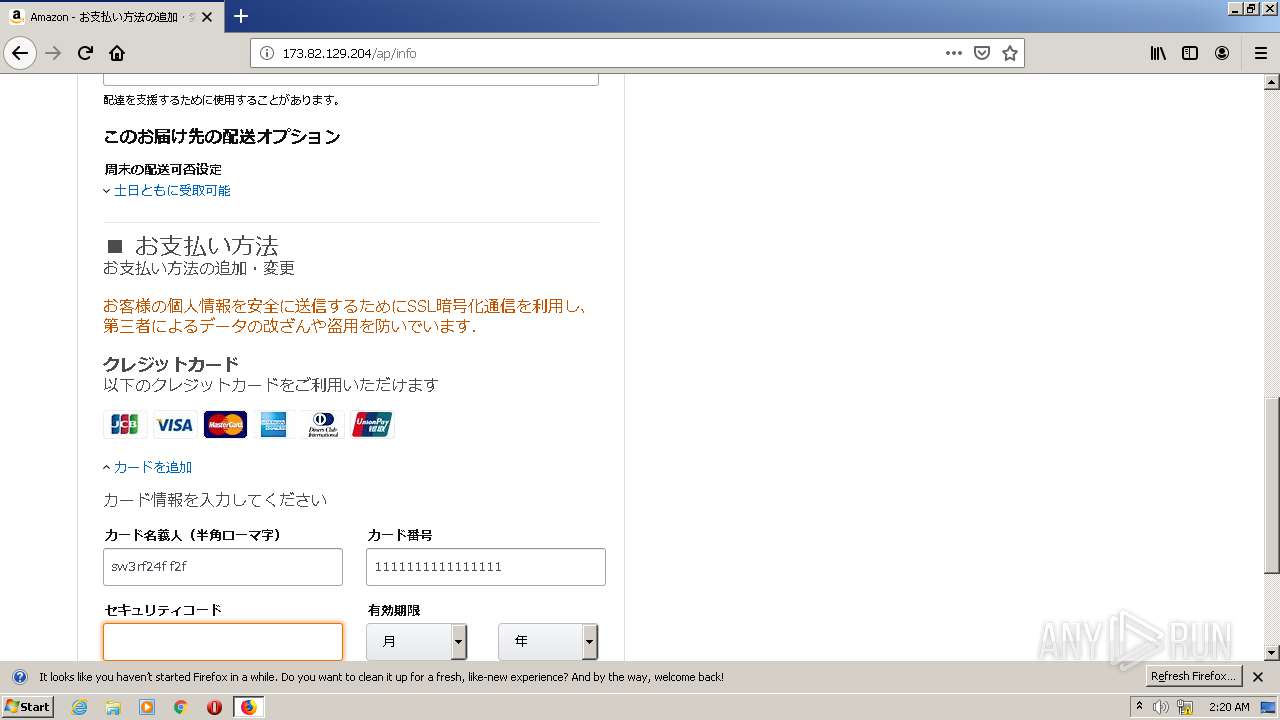Open the Firefox account icon
Screen dimensions: 1280x720
[x=1222, y=53]
